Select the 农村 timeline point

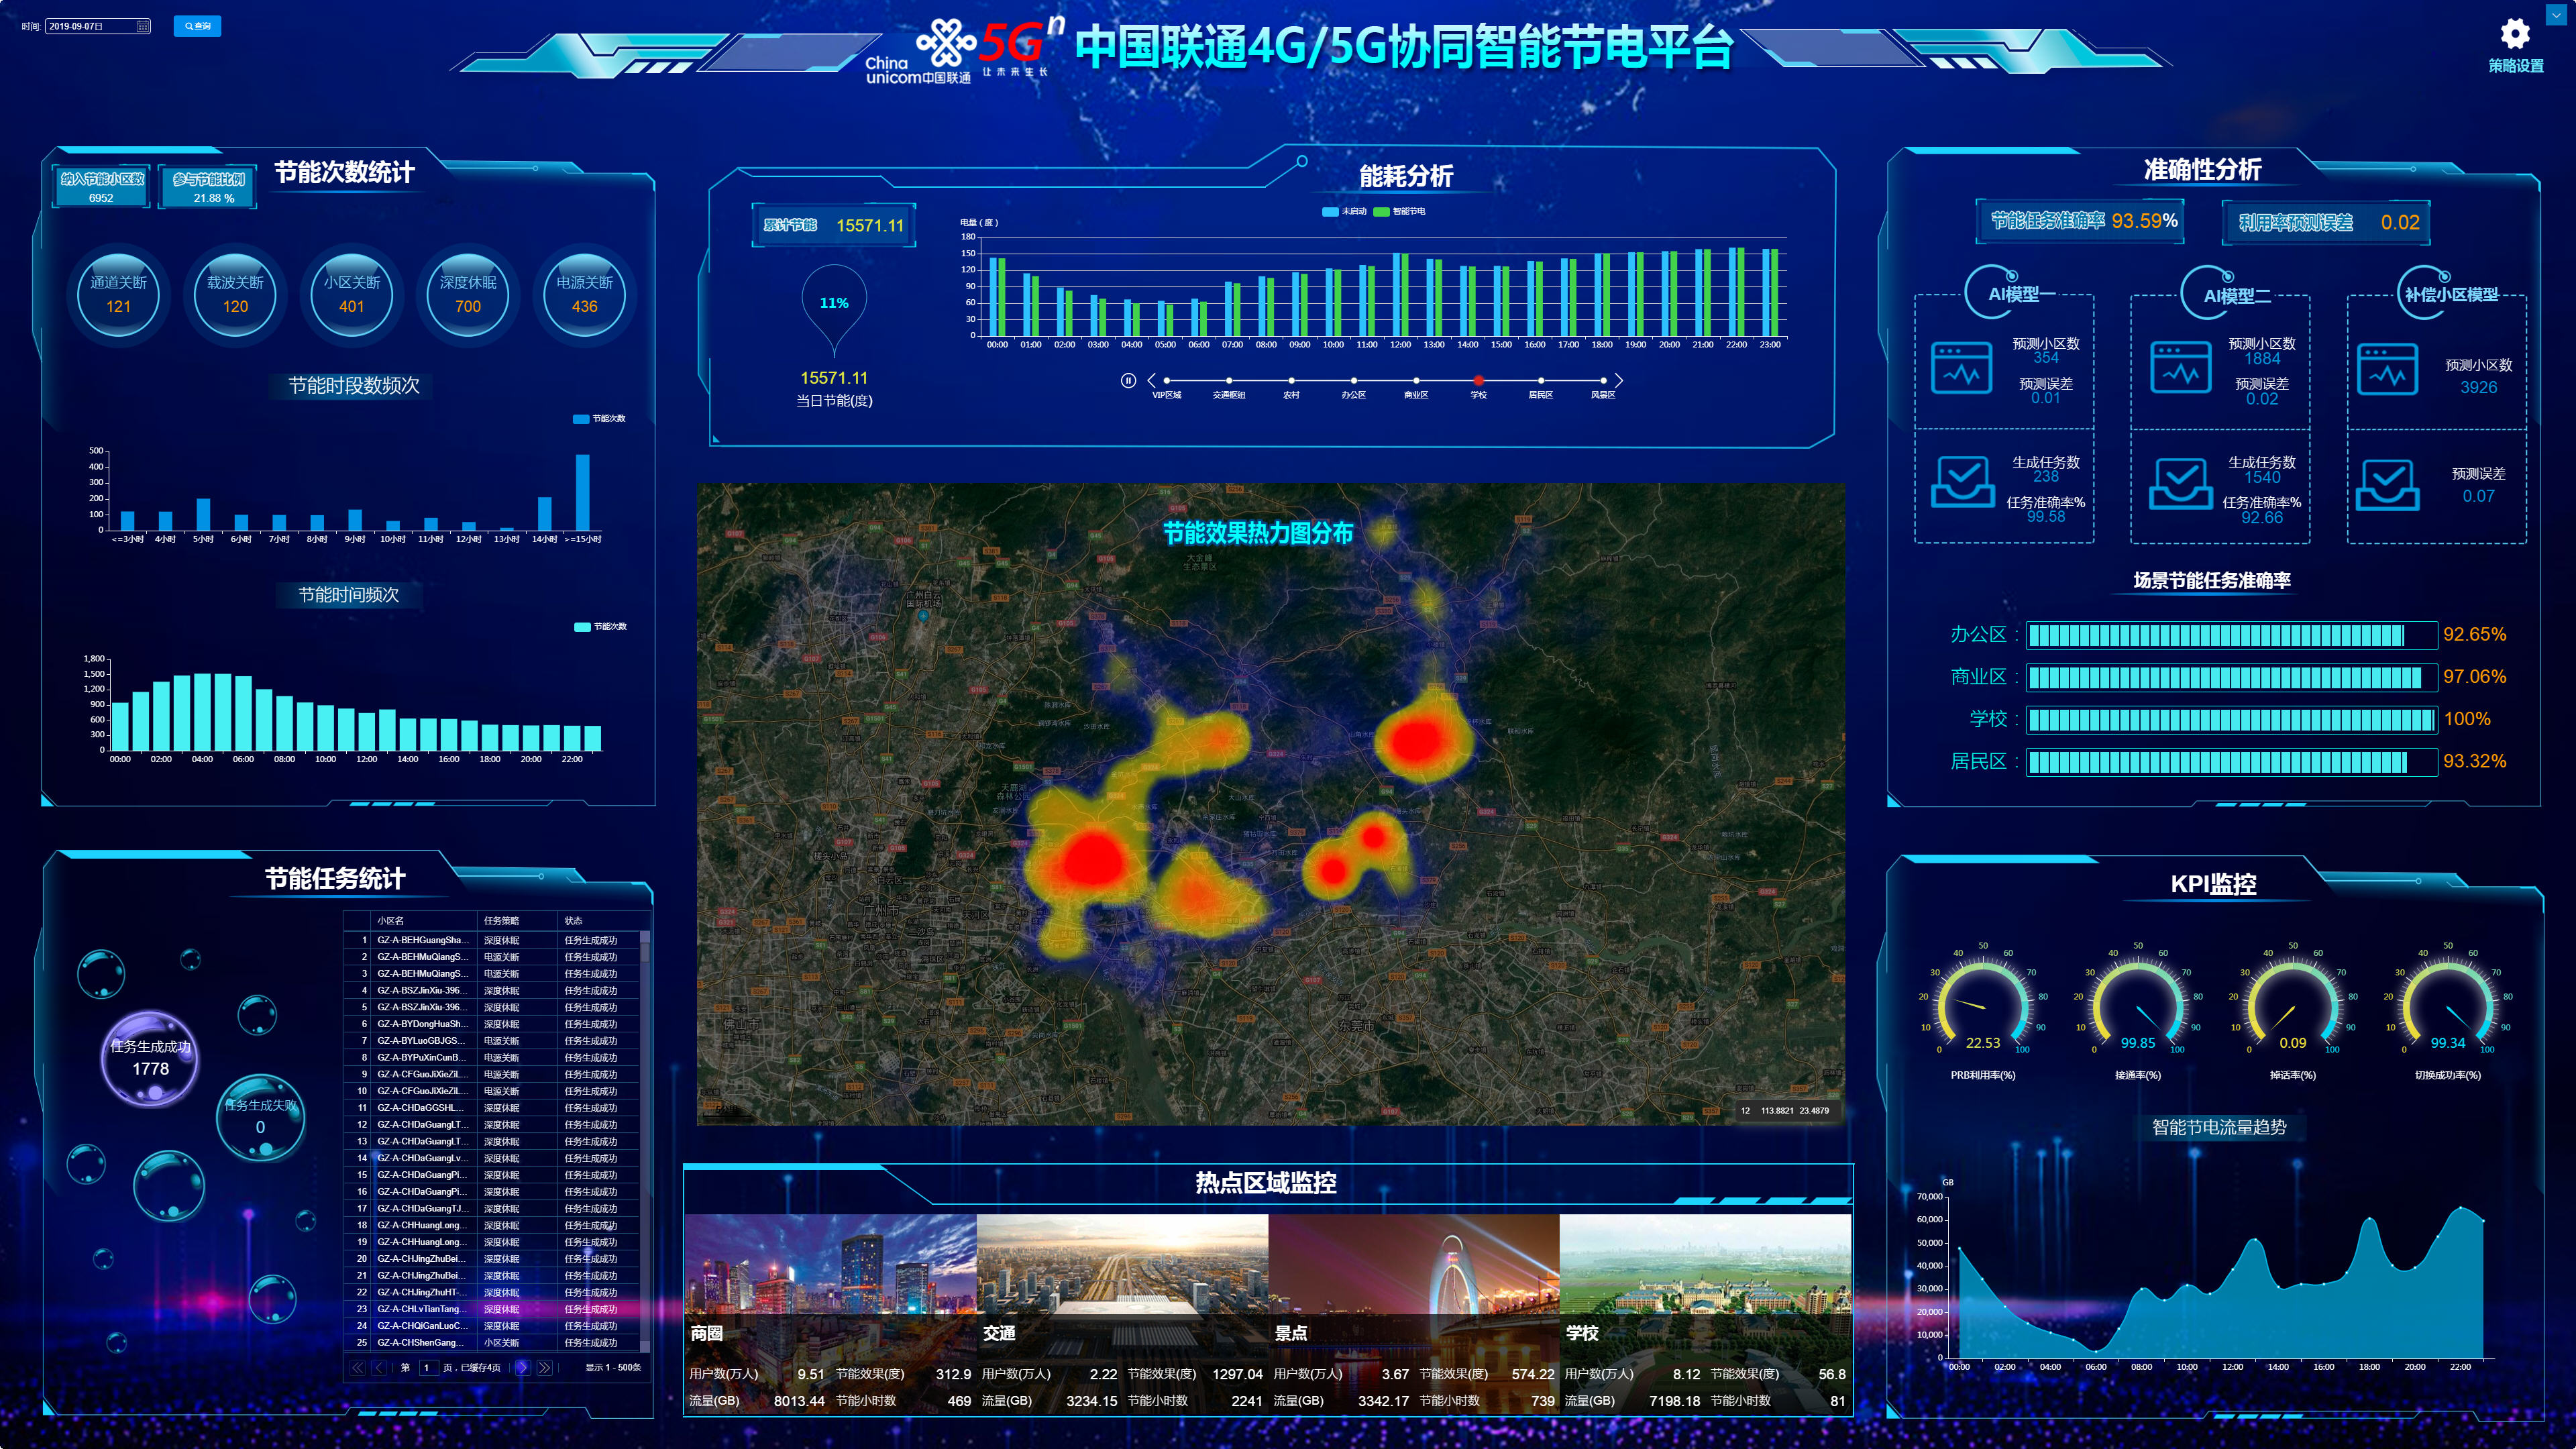(1291, 380)
